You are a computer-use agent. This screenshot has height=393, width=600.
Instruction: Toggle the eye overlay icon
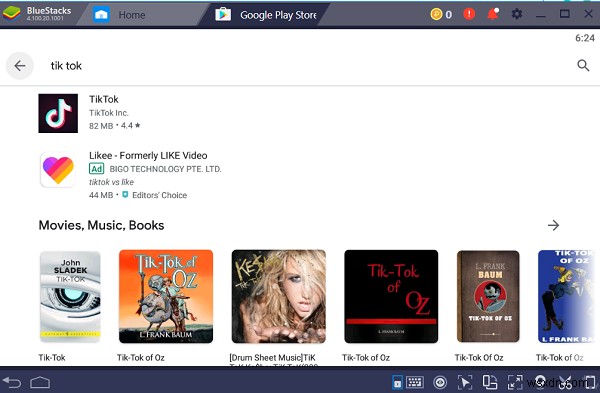(440, 382)
